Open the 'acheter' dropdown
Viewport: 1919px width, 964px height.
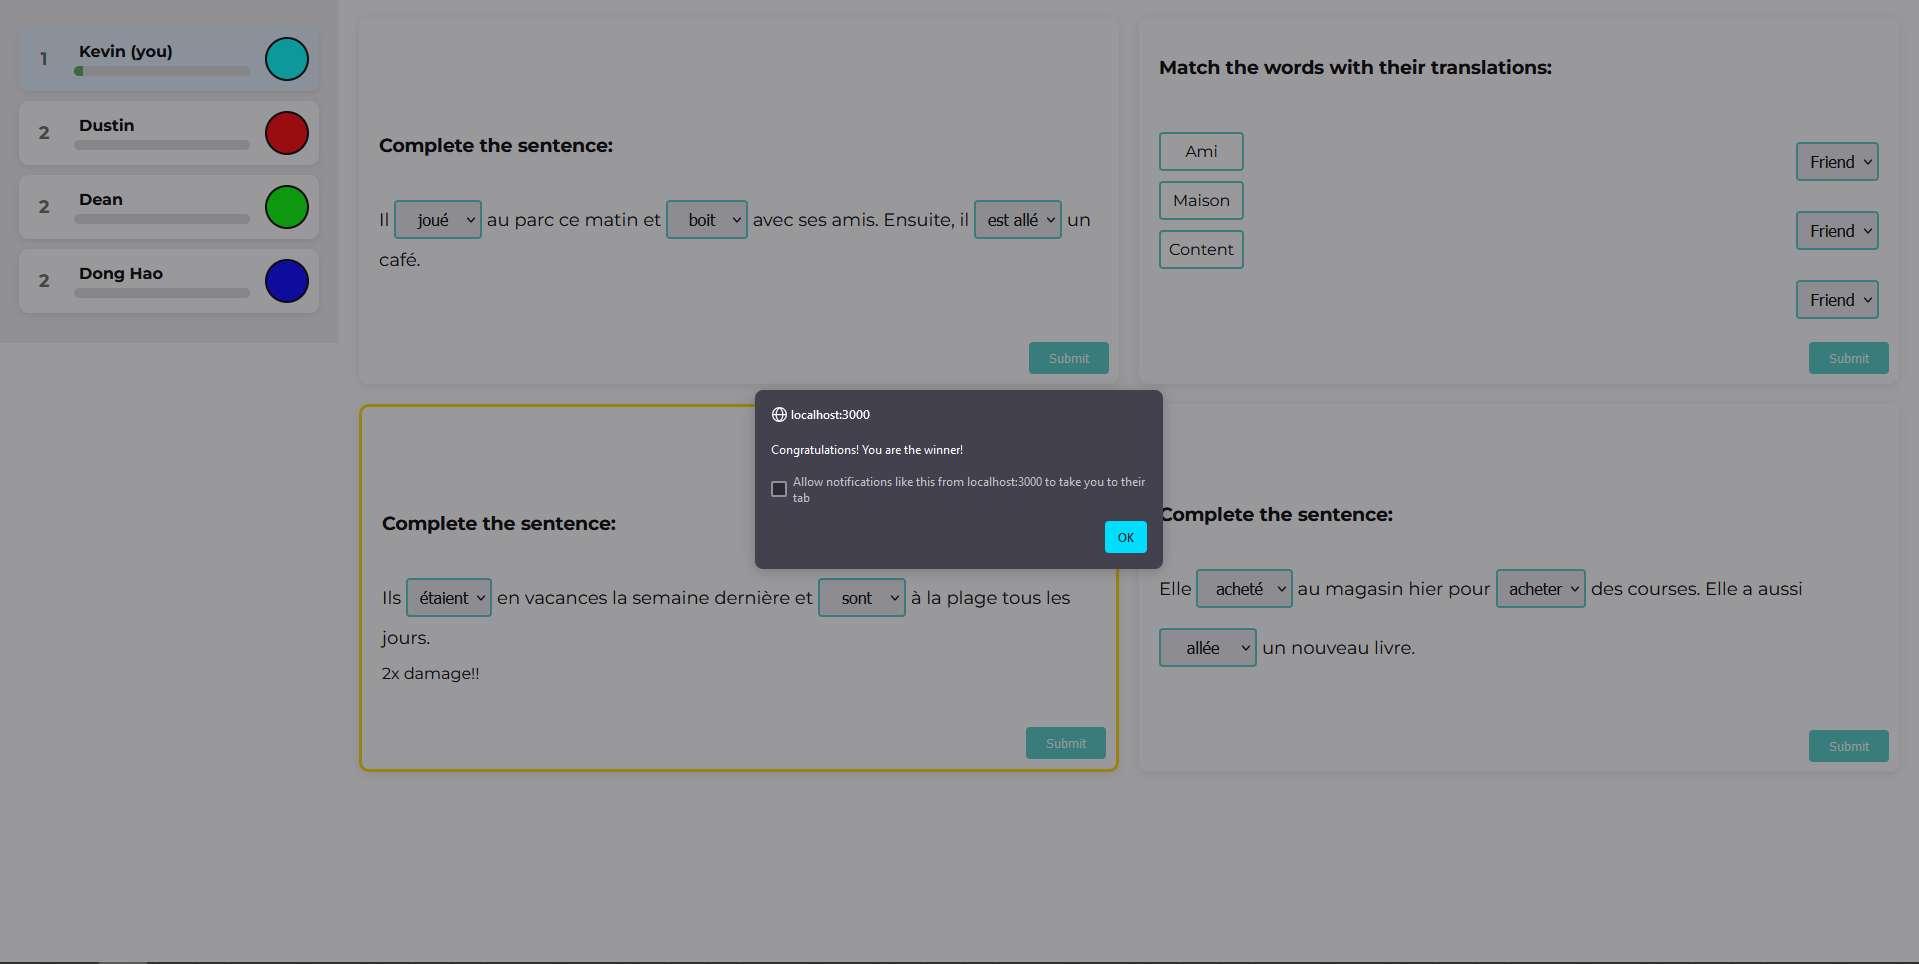click(1541, 589)
